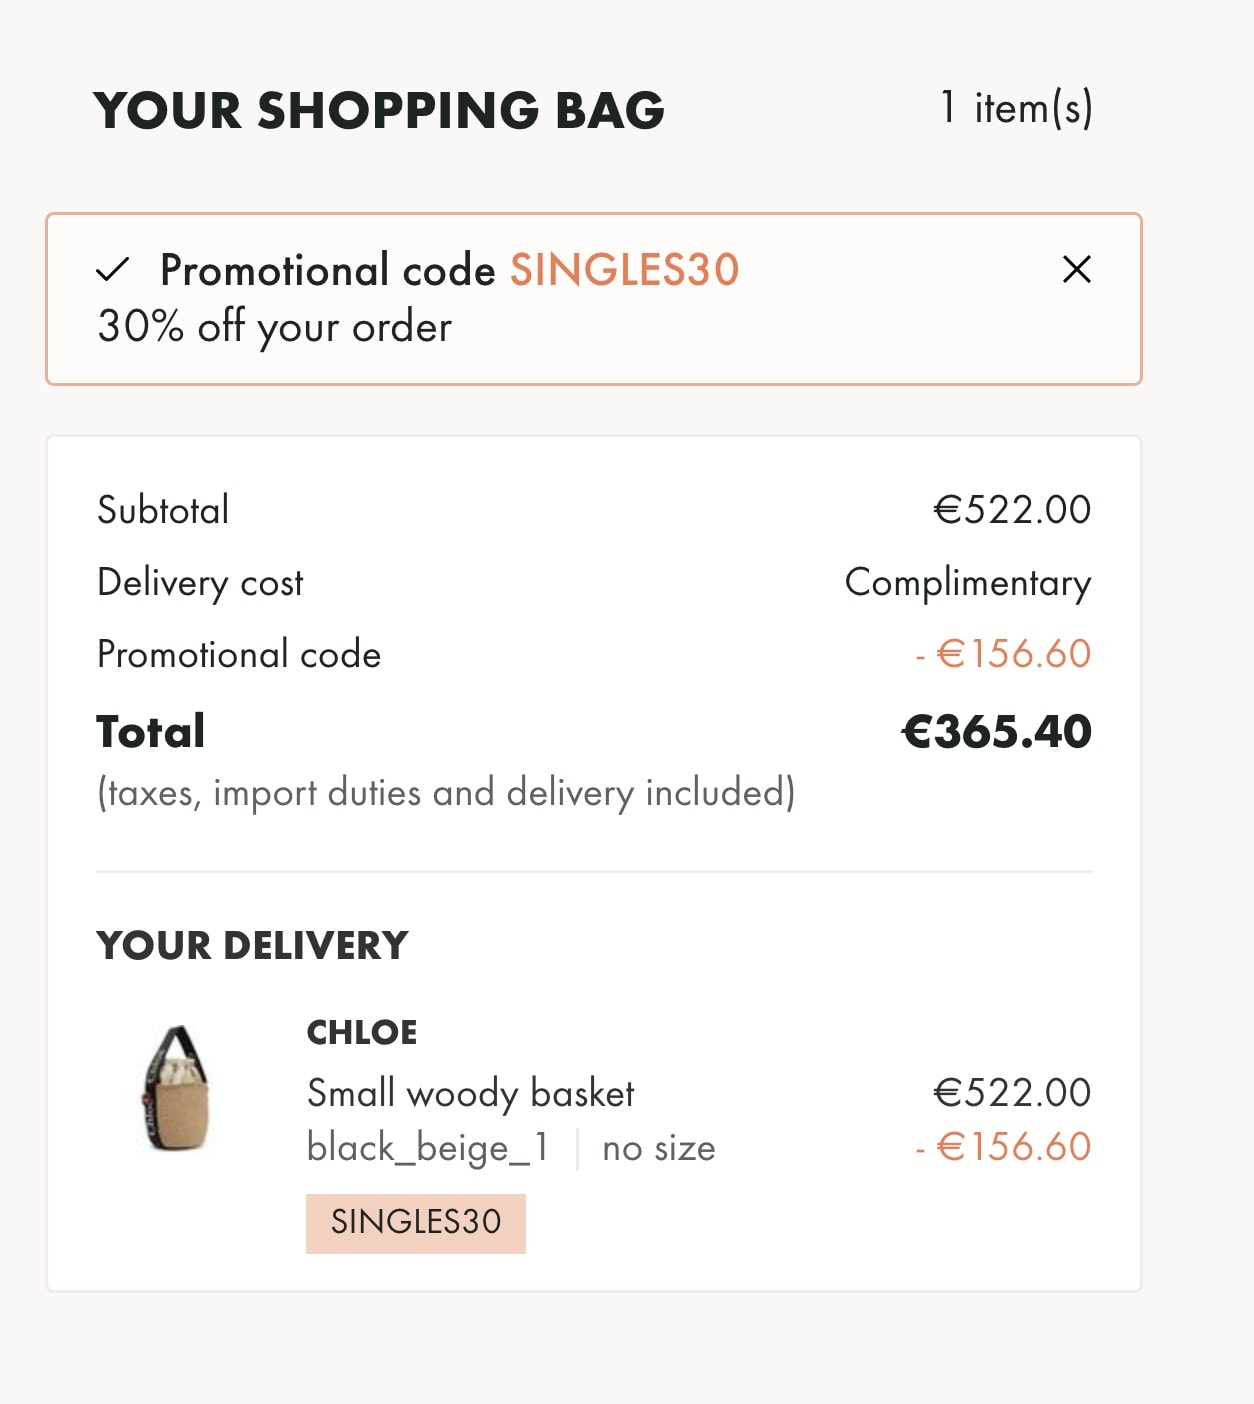Click the taxes and import duties note

click(446, 793)
